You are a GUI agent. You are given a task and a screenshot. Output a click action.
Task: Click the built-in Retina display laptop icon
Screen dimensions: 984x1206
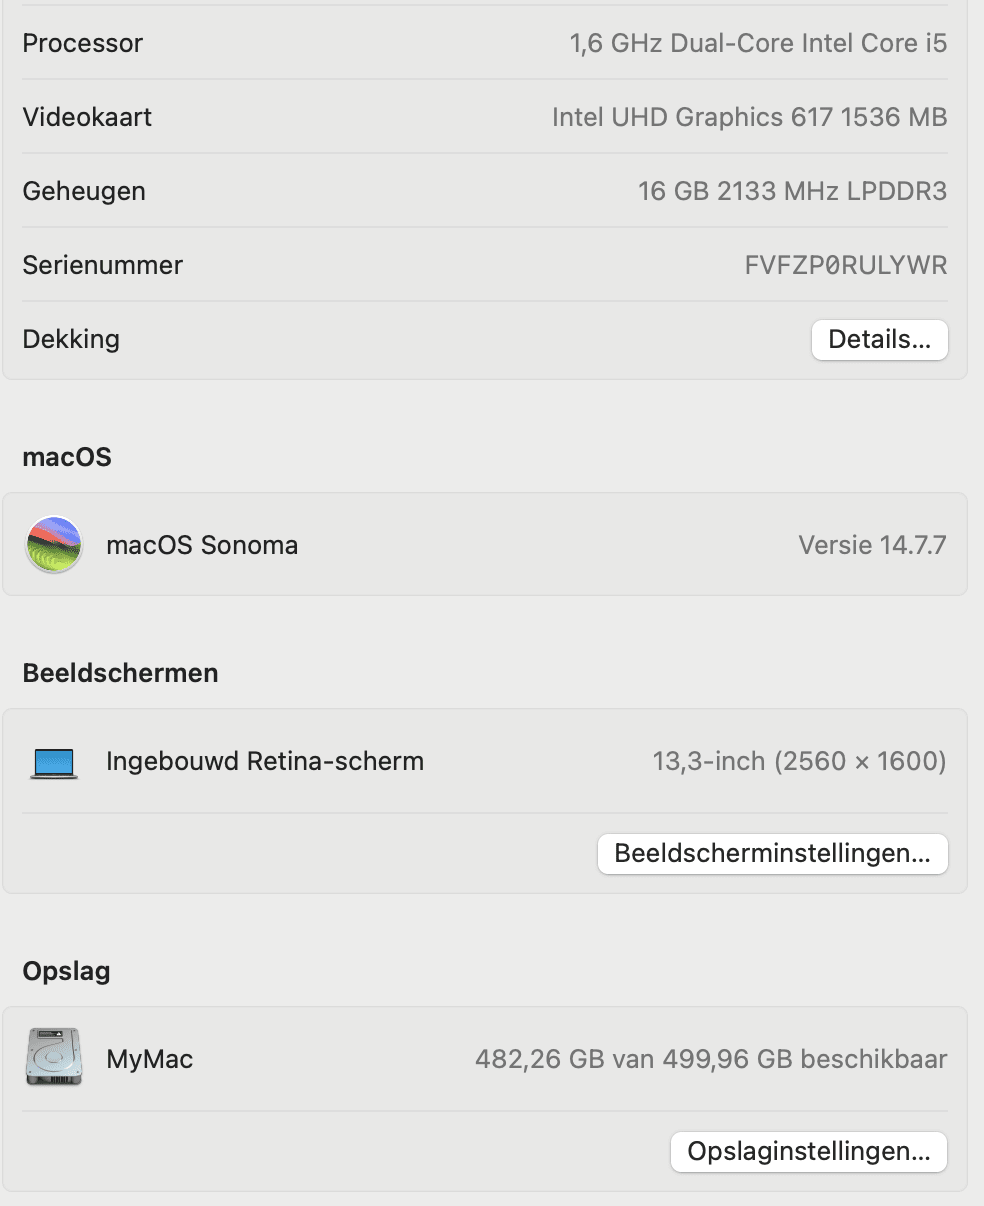point(54,763)
